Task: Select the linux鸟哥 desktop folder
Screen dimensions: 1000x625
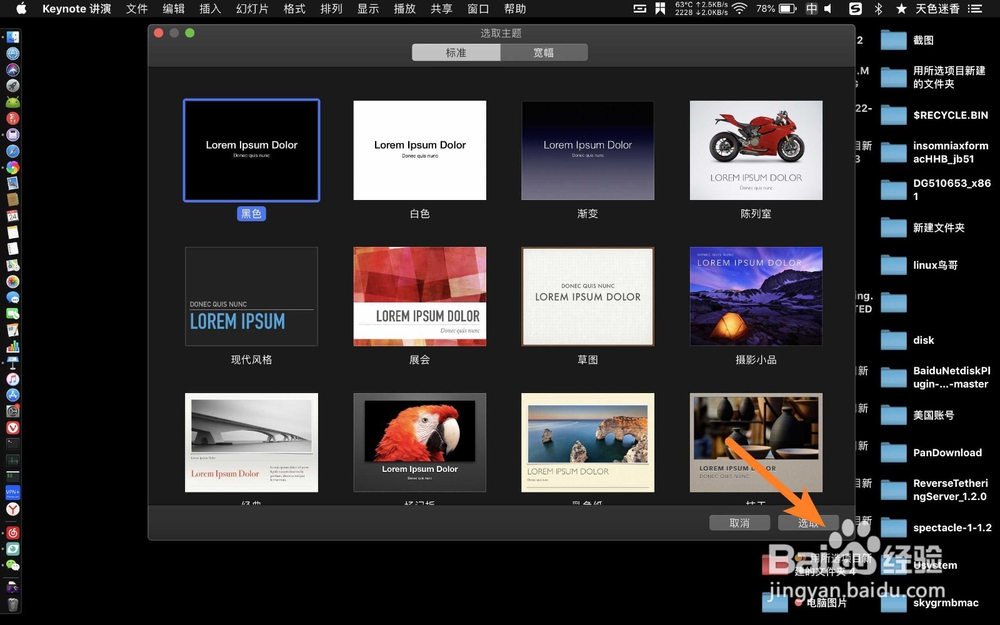Action: click(893, 265)
